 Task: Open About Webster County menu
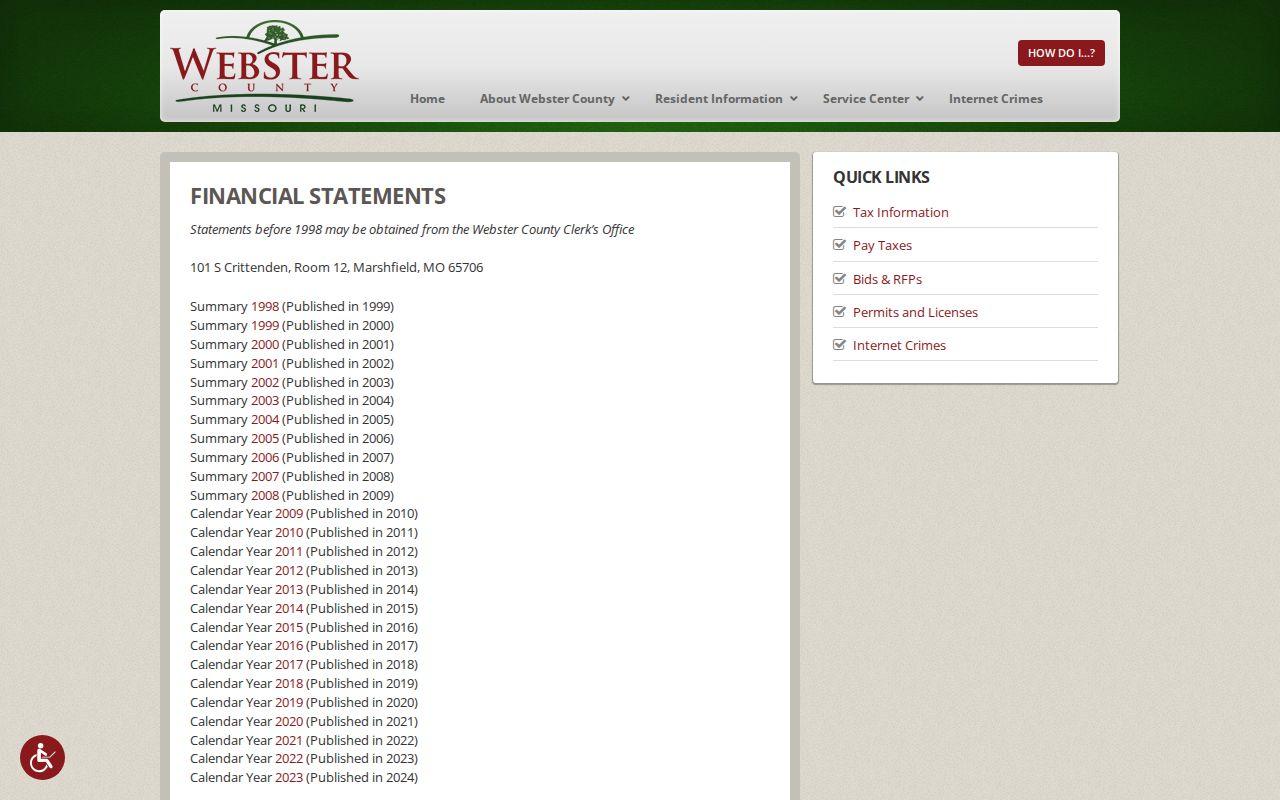547,98
